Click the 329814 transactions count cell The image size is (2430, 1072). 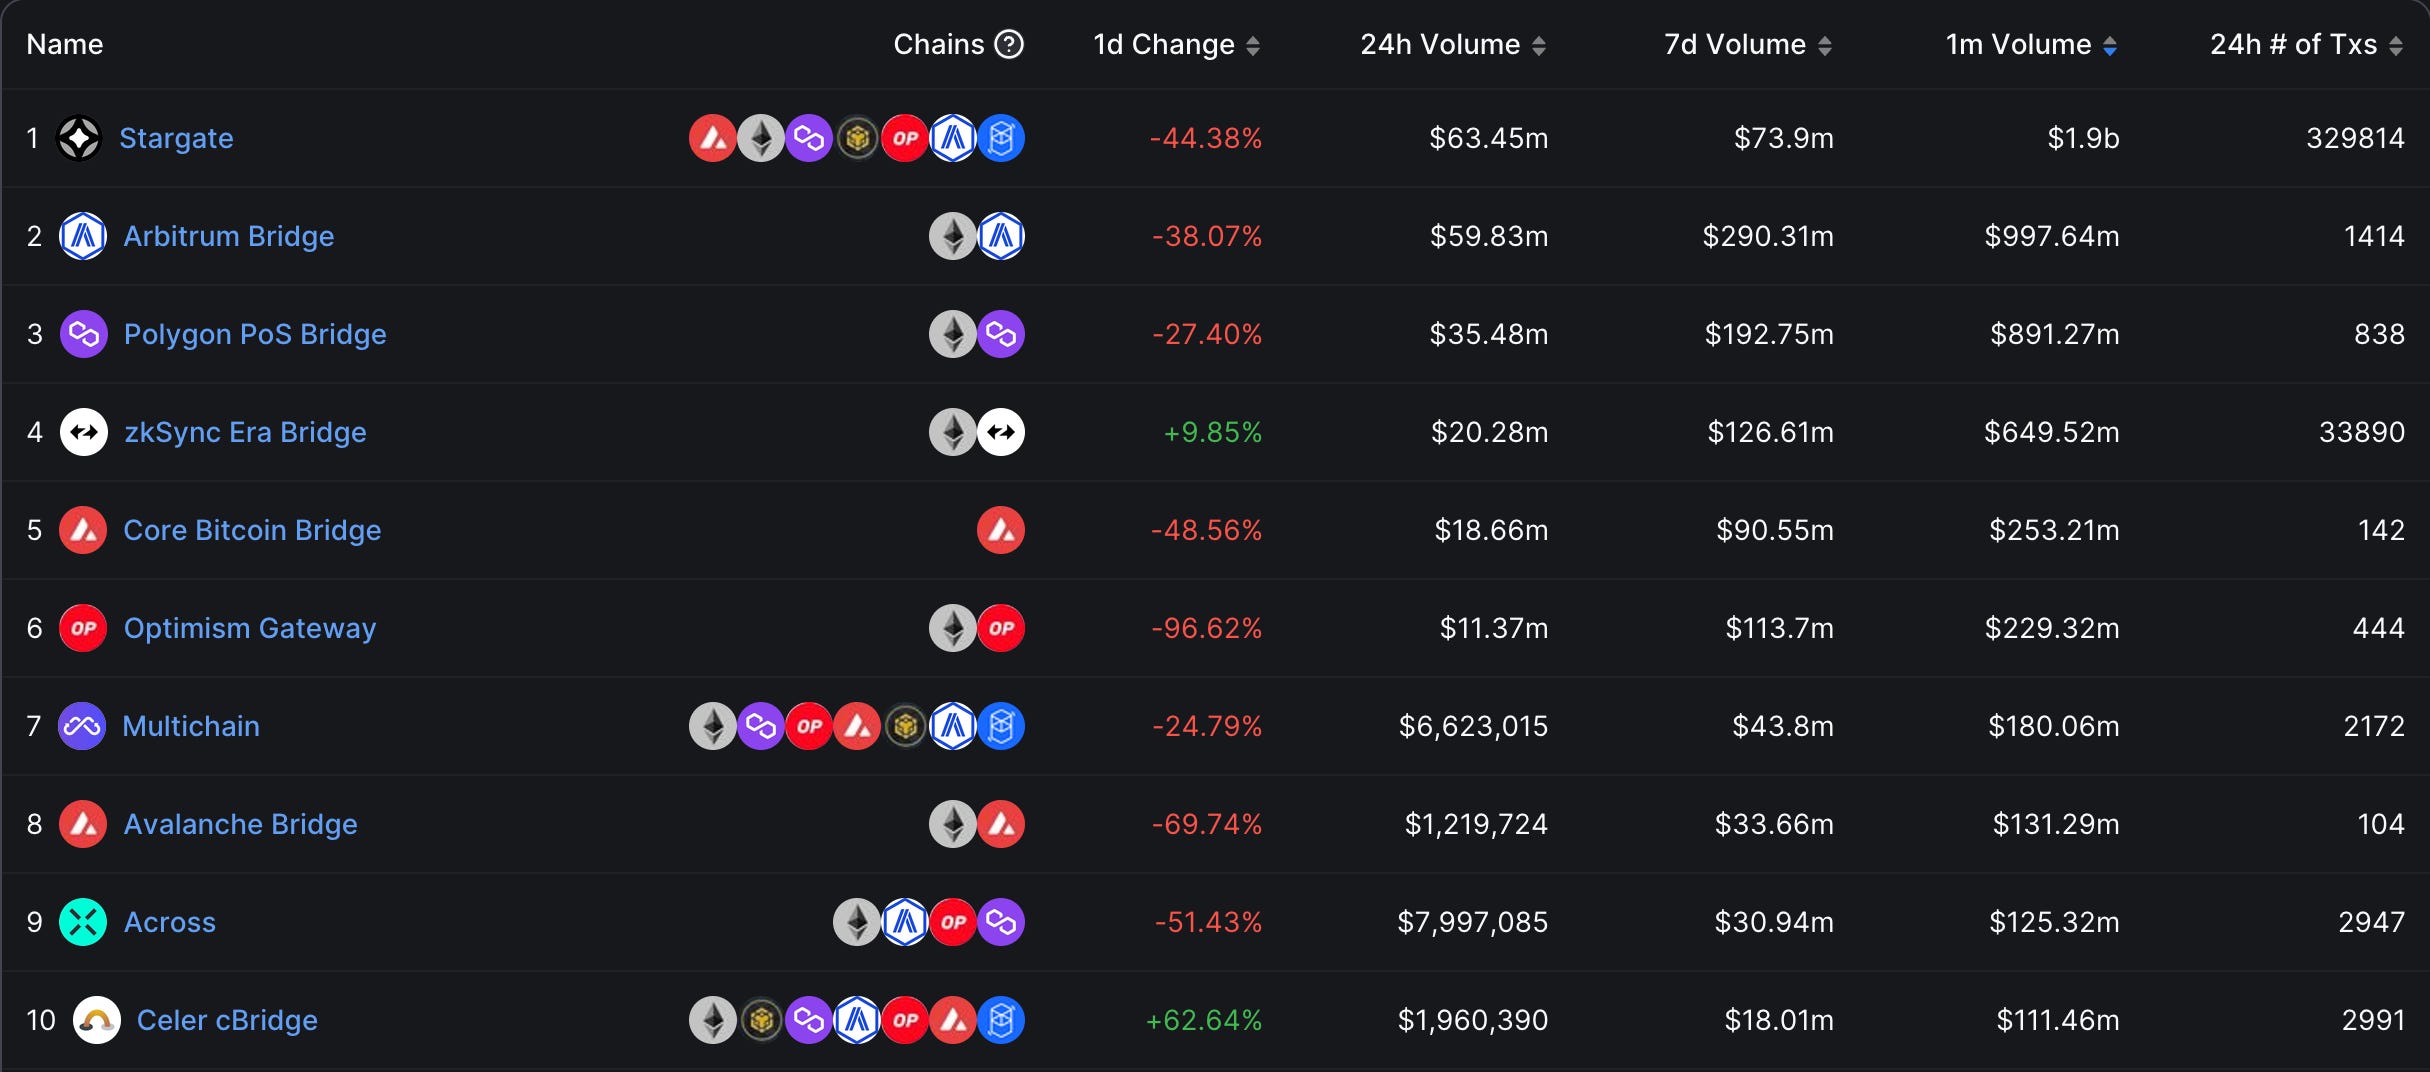pos(2356,138)
